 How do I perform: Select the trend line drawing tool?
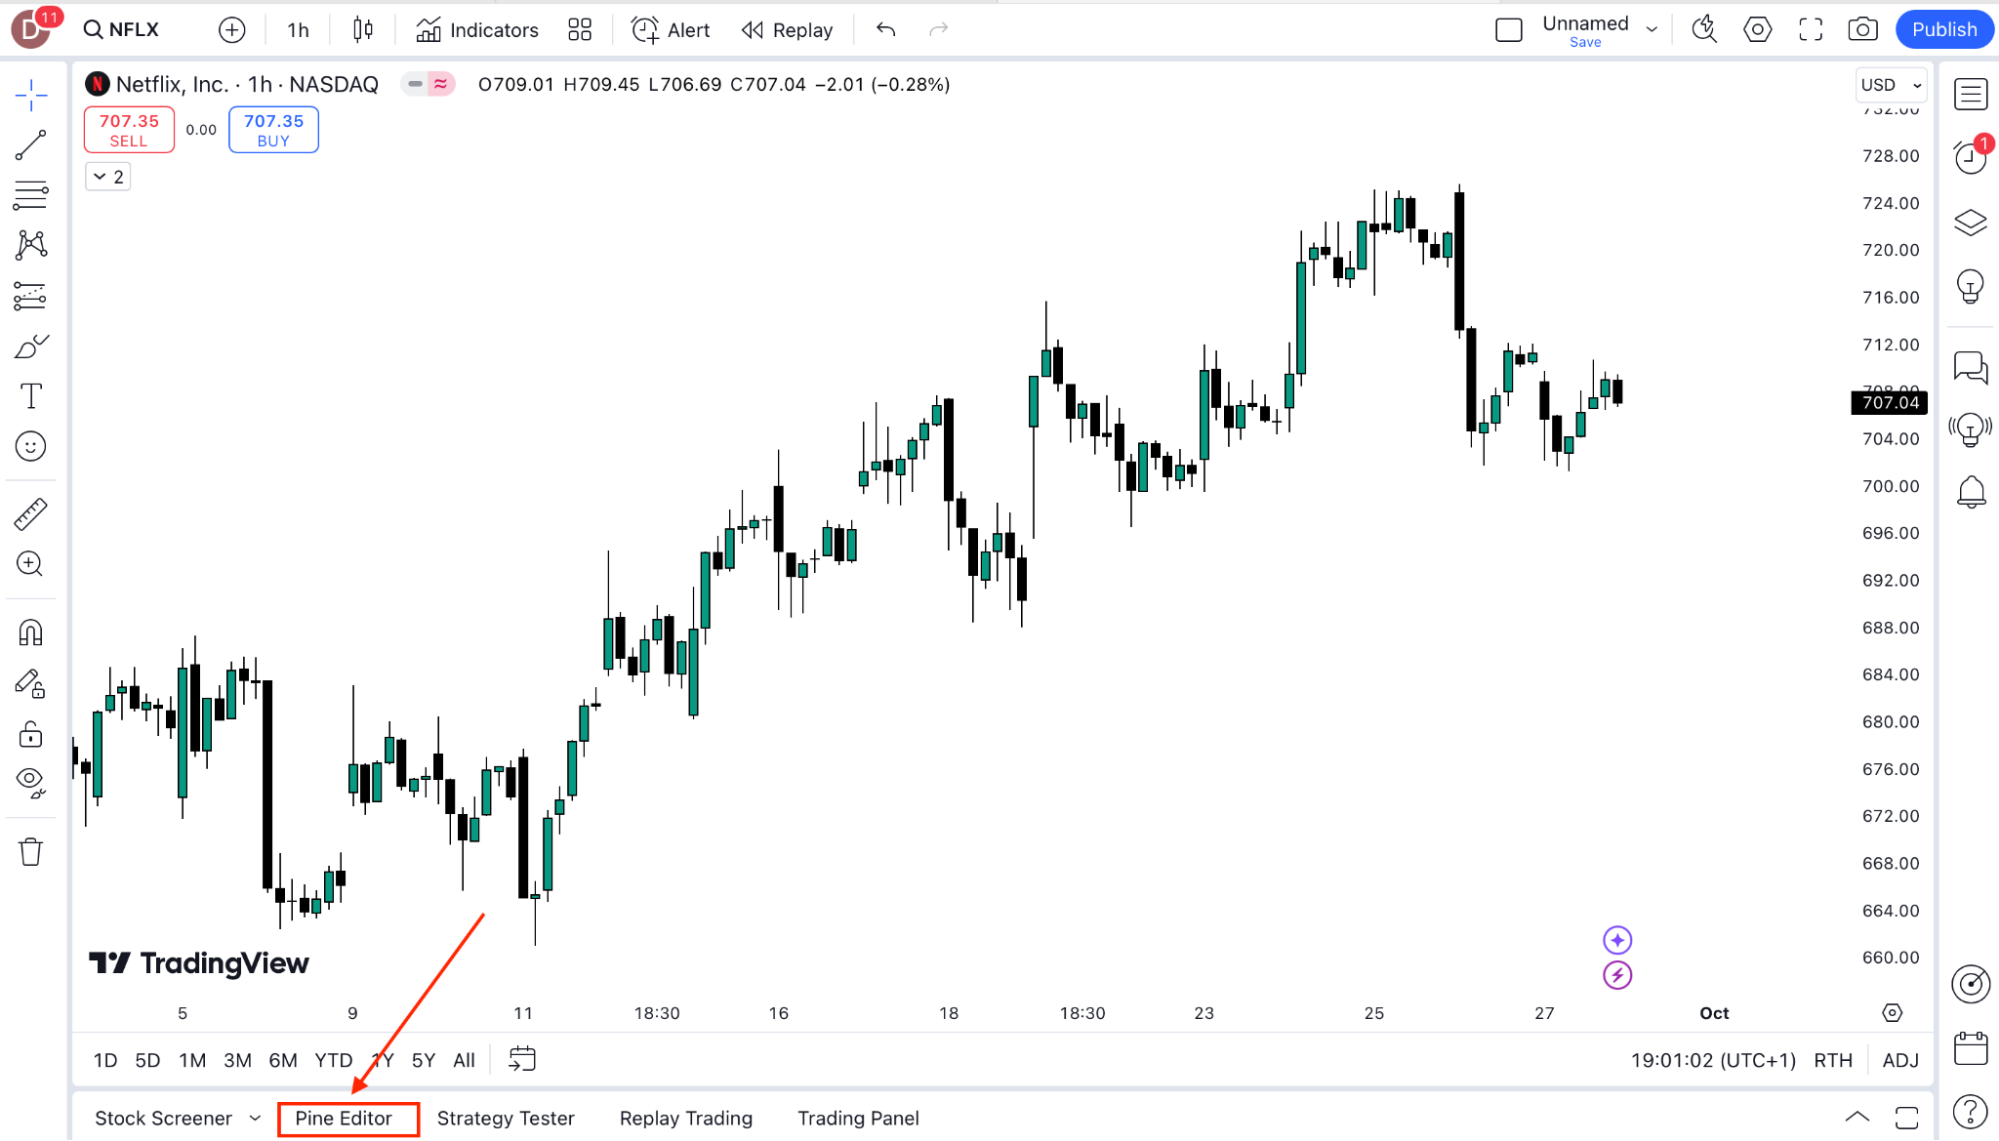[x=31, y=146]
